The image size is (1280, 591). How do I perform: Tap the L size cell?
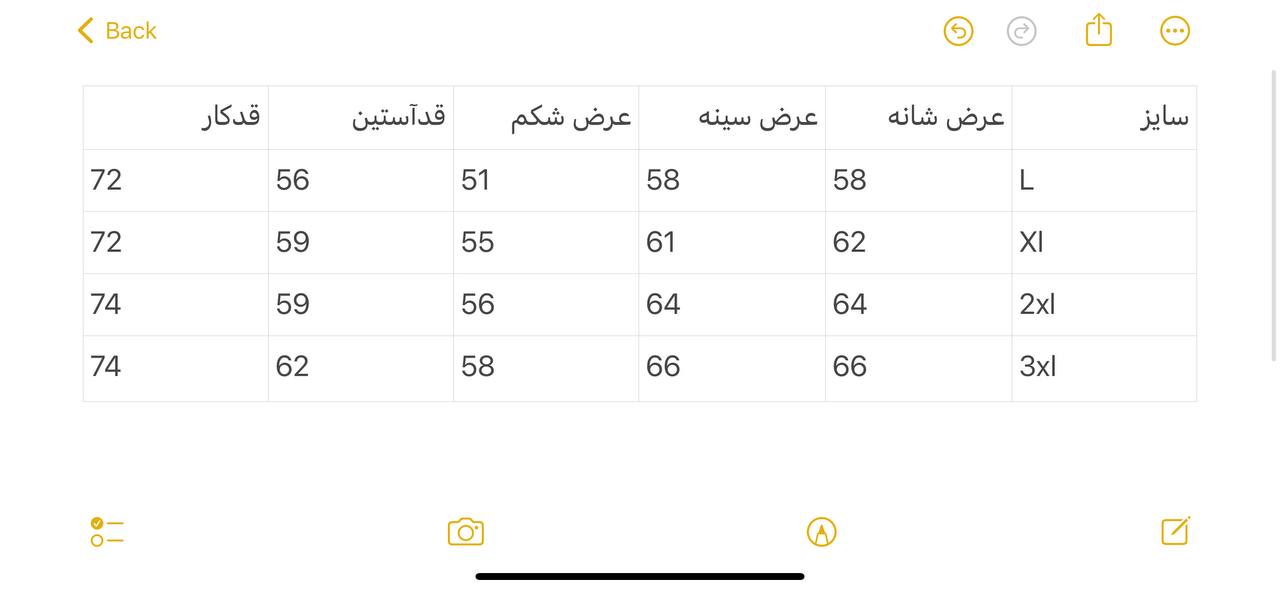click(x=1104, y=181)
